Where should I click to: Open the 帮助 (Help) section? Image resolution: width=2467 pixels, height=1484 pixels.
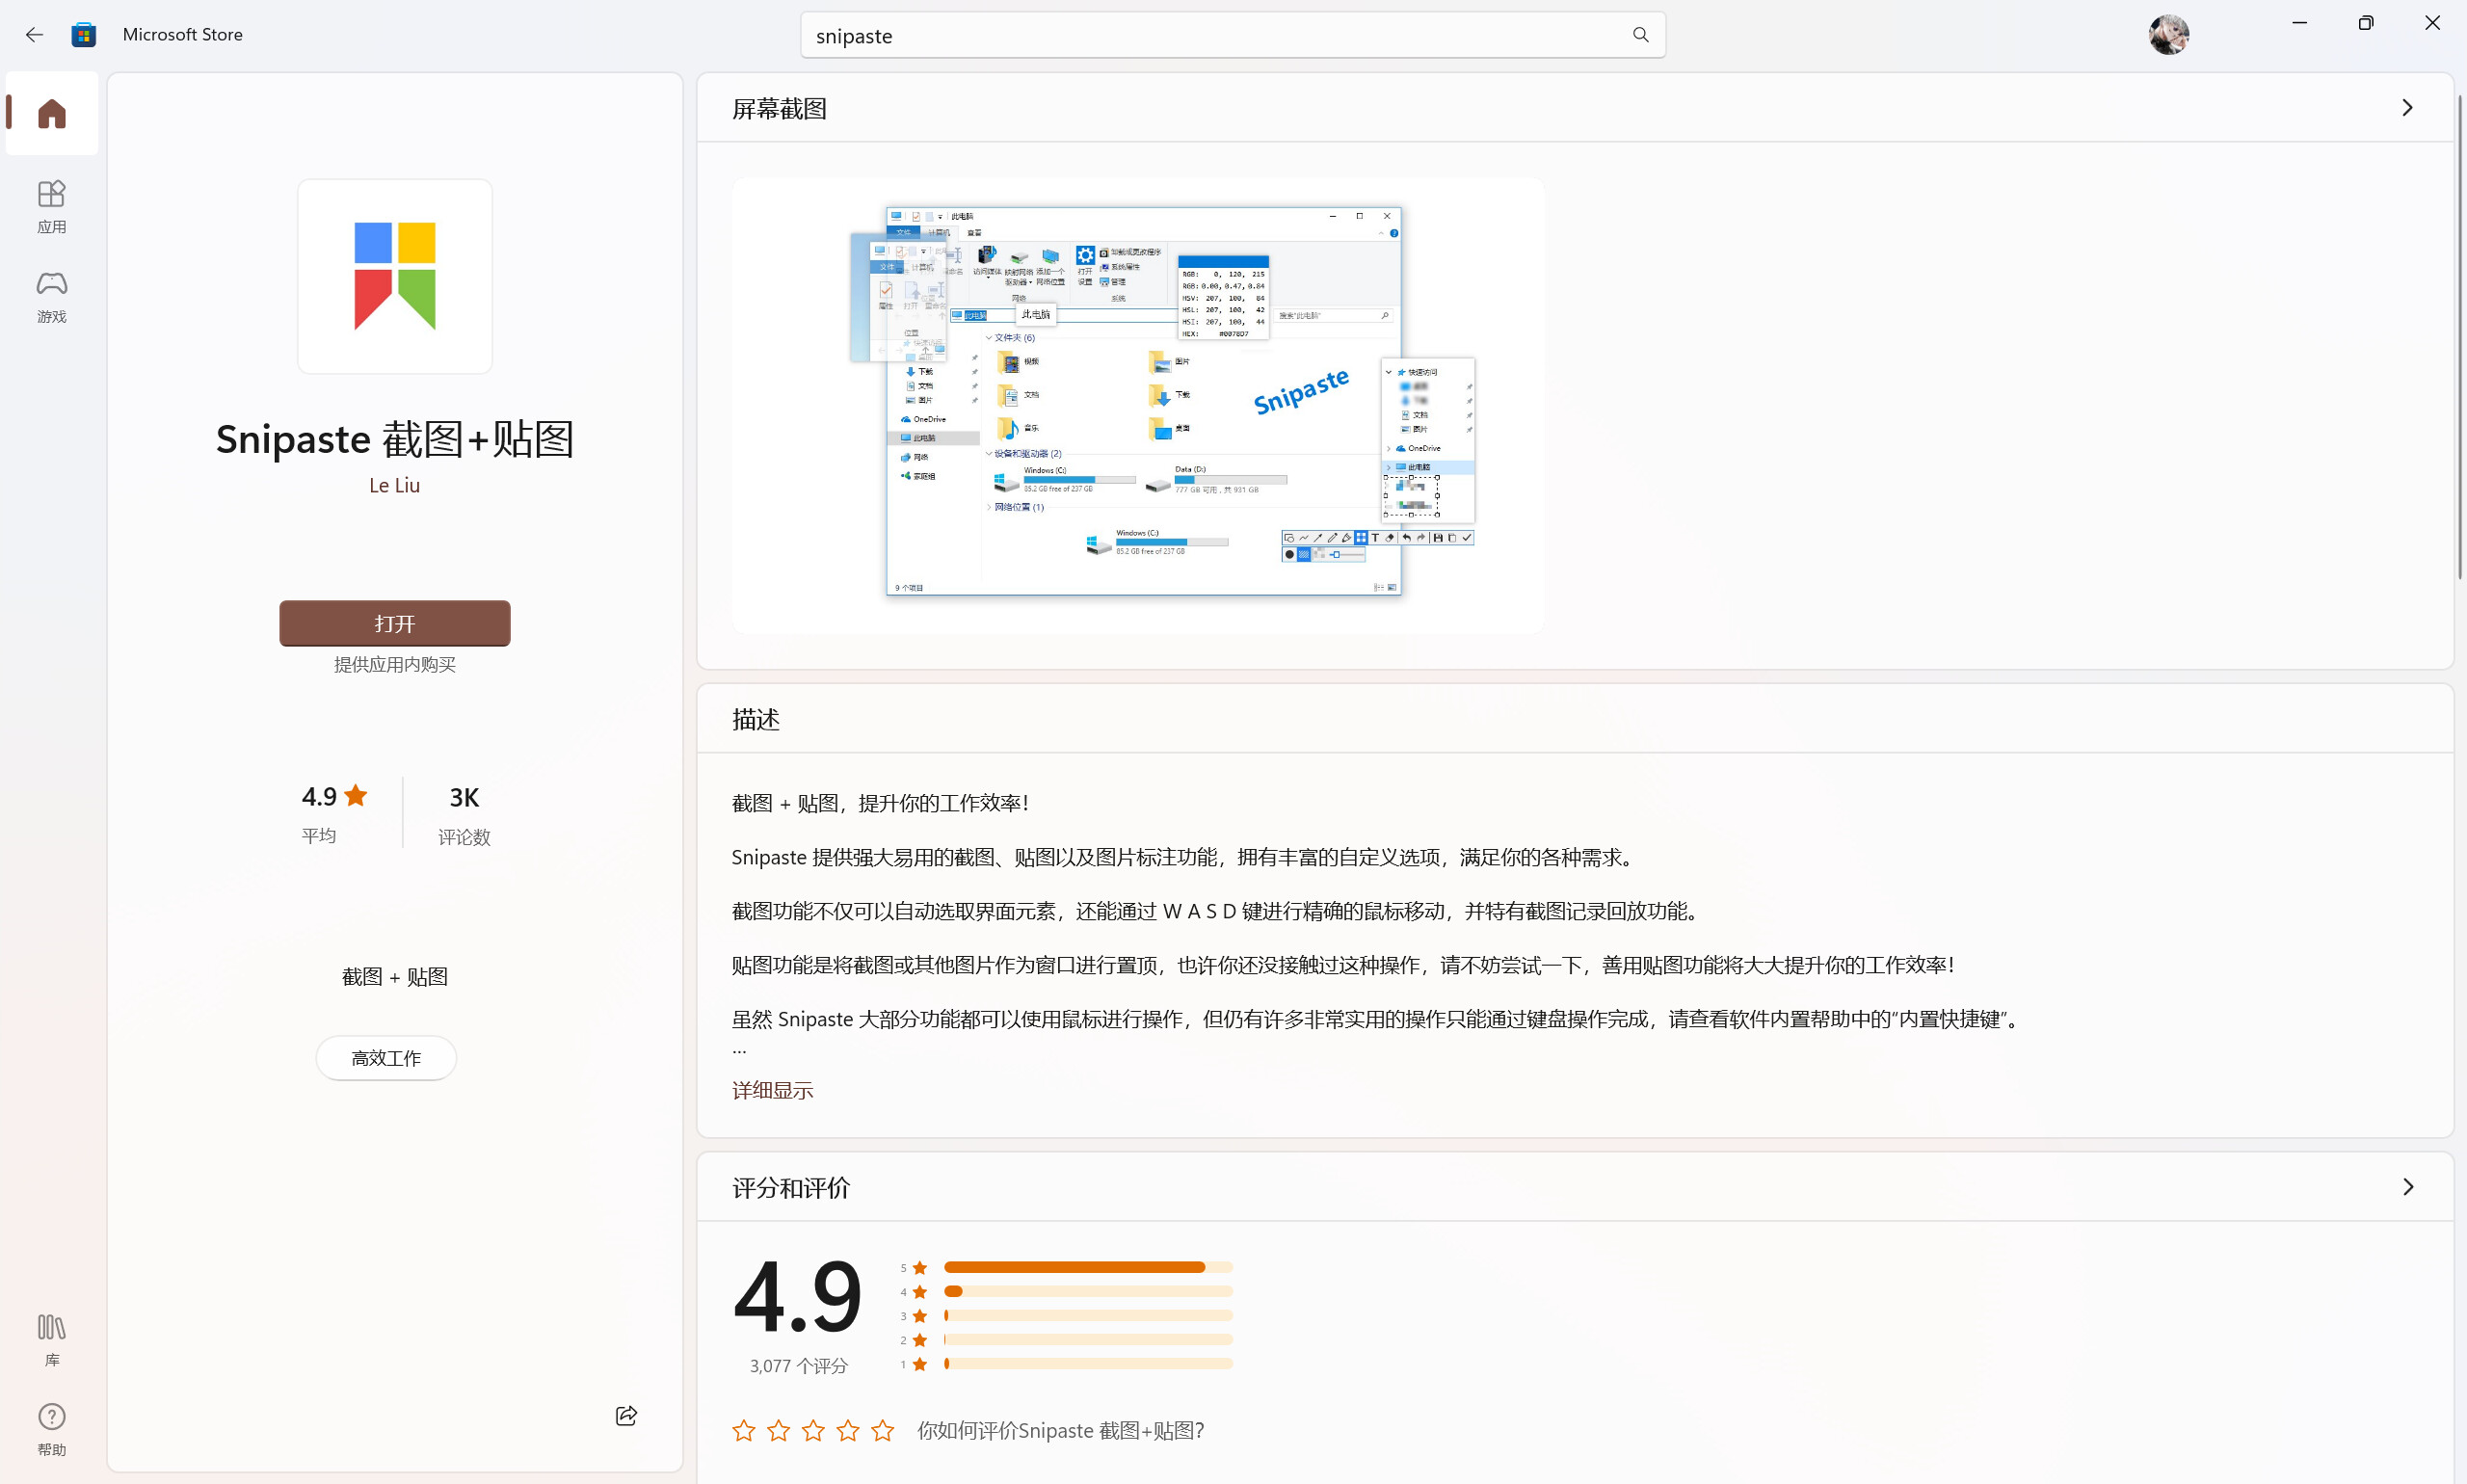(x=52, y=1430)
